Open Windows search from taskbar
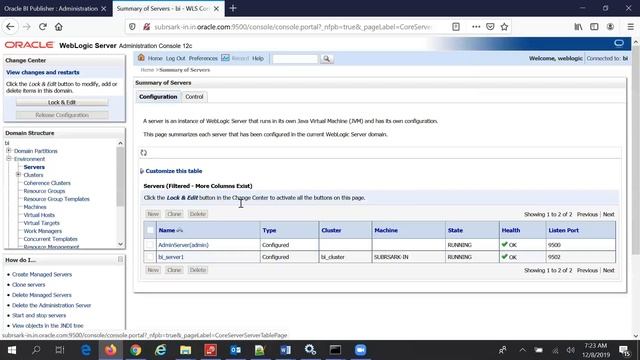 tap(36, 350)
